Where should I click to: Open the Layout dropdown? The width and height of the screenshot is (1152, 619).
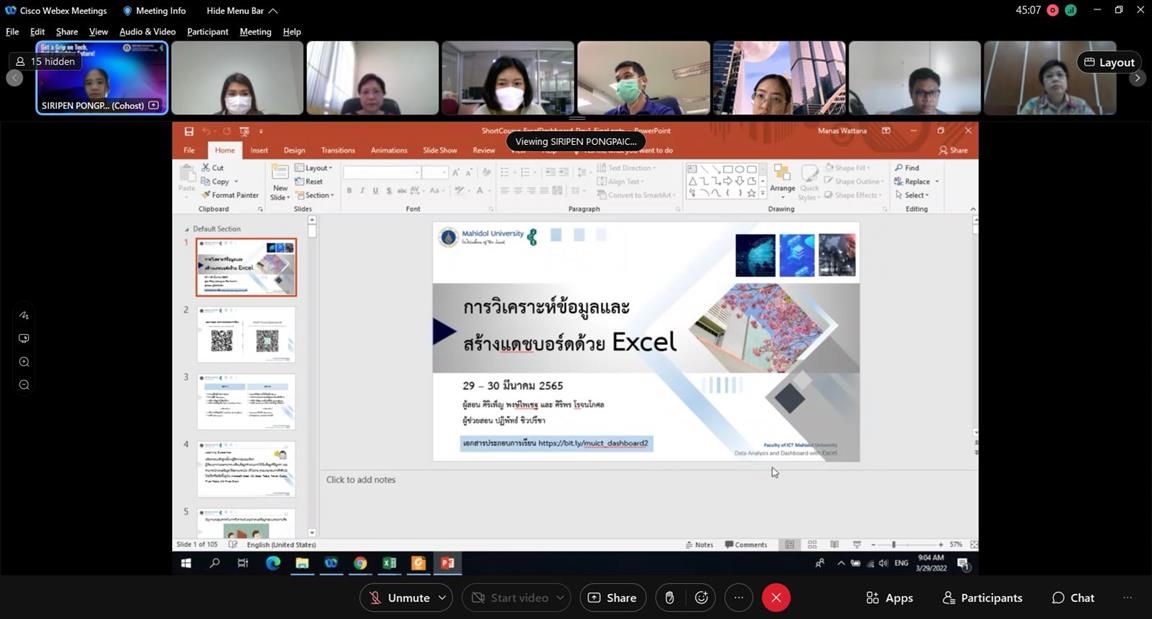tap(1109, 62)
